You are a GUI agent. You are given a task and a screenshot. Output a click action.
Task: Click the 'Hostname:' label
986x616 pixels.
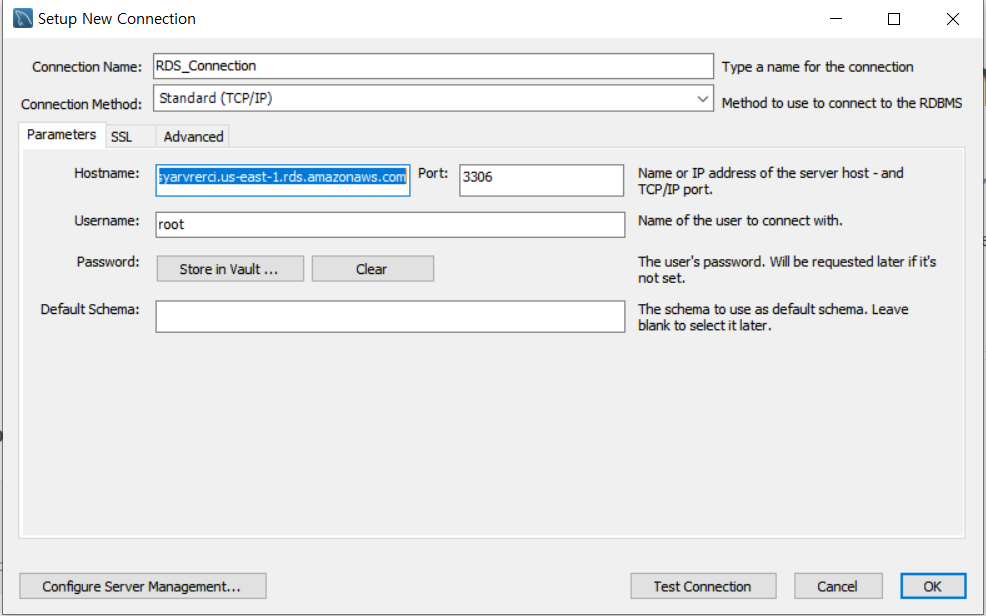(106, 173)
